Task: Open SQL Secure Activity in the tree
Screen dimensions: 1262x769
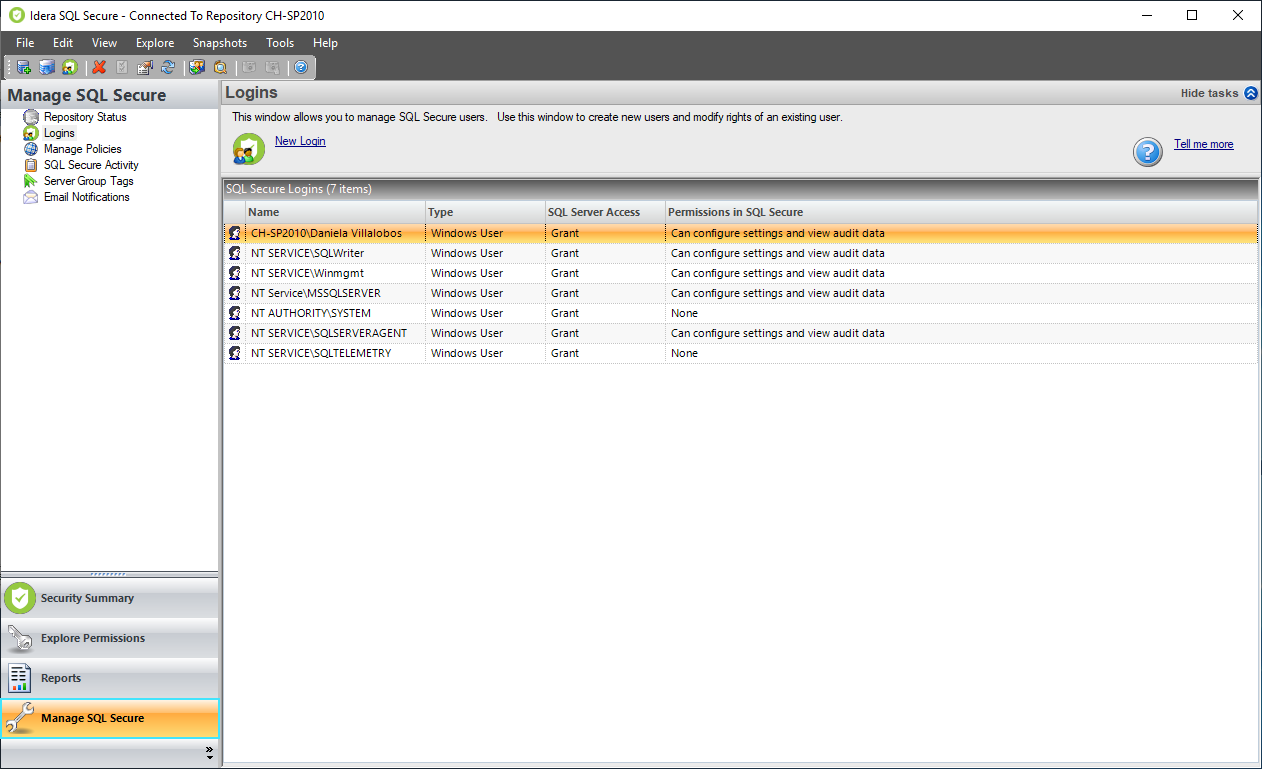Action: click(x=91, y=165)
